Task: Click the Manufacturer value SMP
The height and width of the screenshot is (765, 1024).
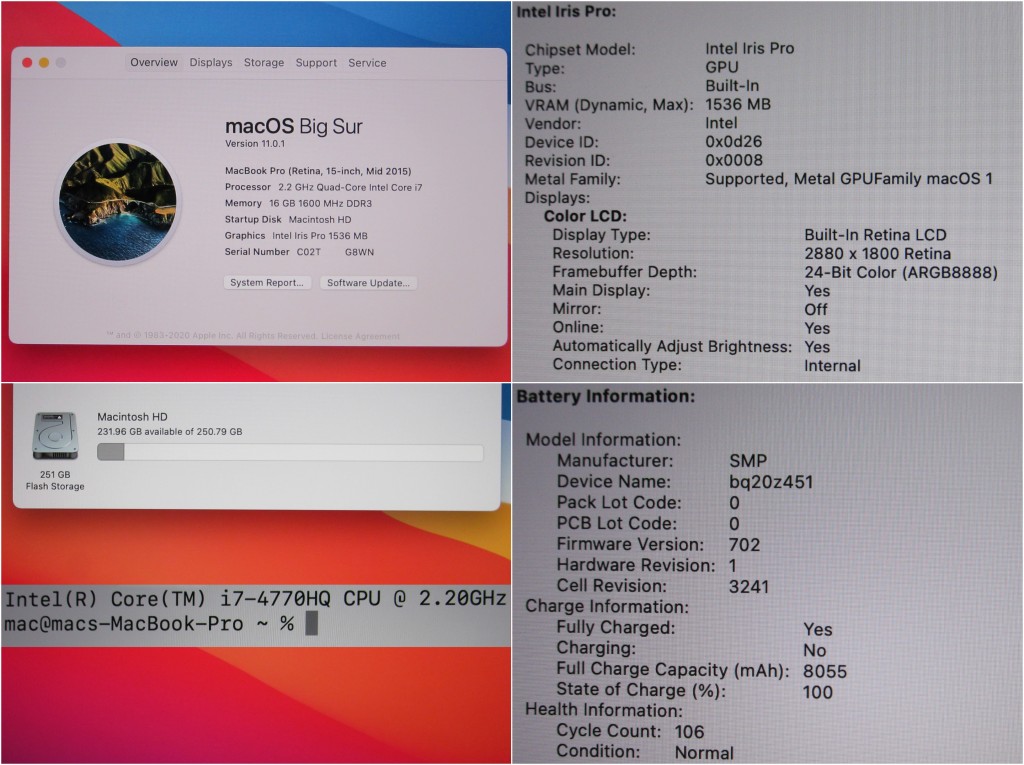Action: click(x=748, y=461)
